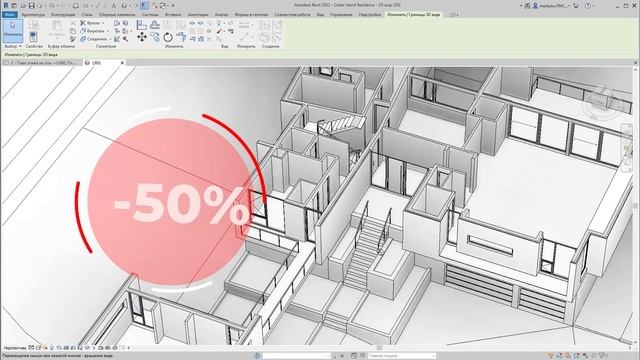Save the project from quick access toolbar
Viewport: 640px width, 360px height.
31,6
